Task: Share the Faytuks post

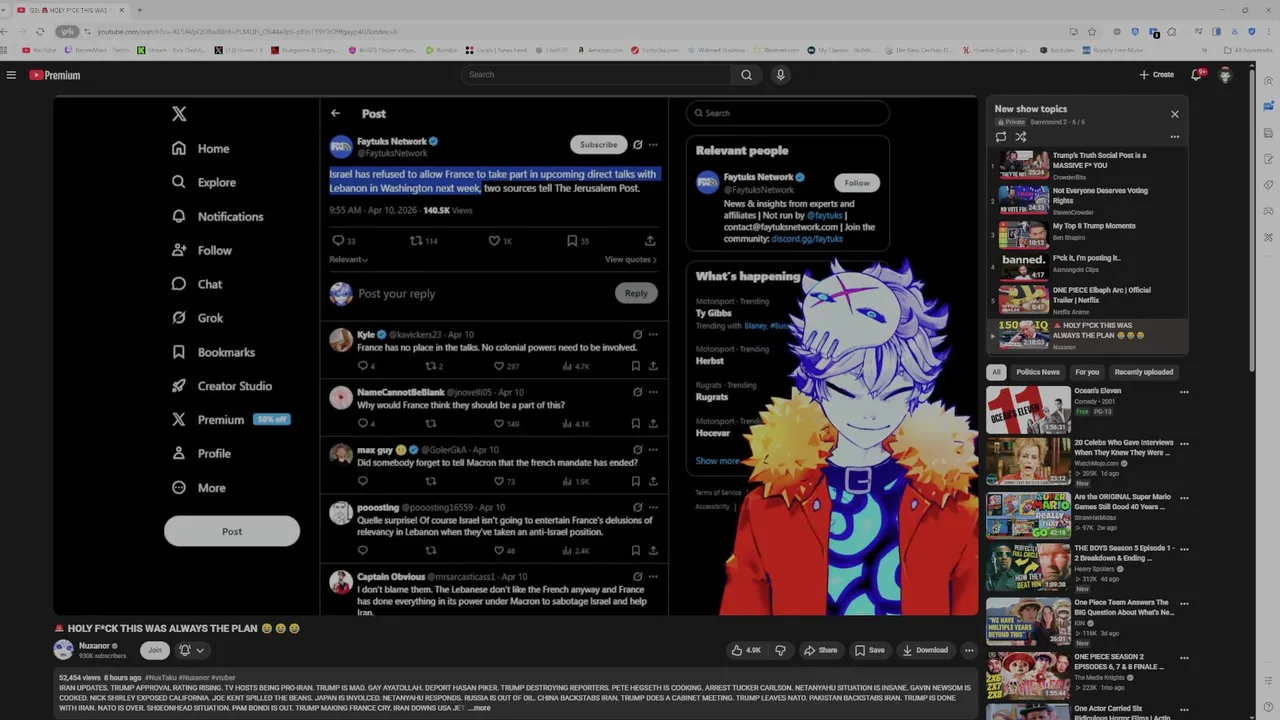Action: 650,241
